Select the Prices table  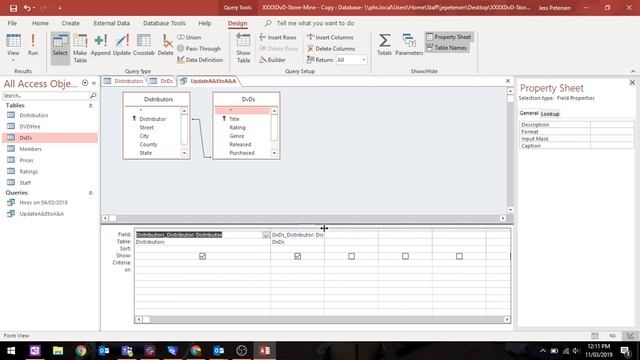click(x=27, y=160)
